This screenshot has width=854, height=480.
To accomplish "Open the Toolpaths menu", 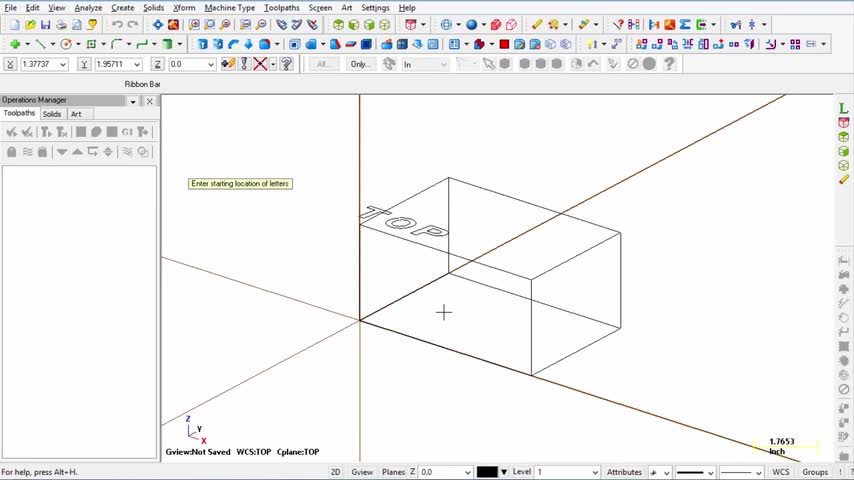I will pyautogui.click(x=282, y=8).
